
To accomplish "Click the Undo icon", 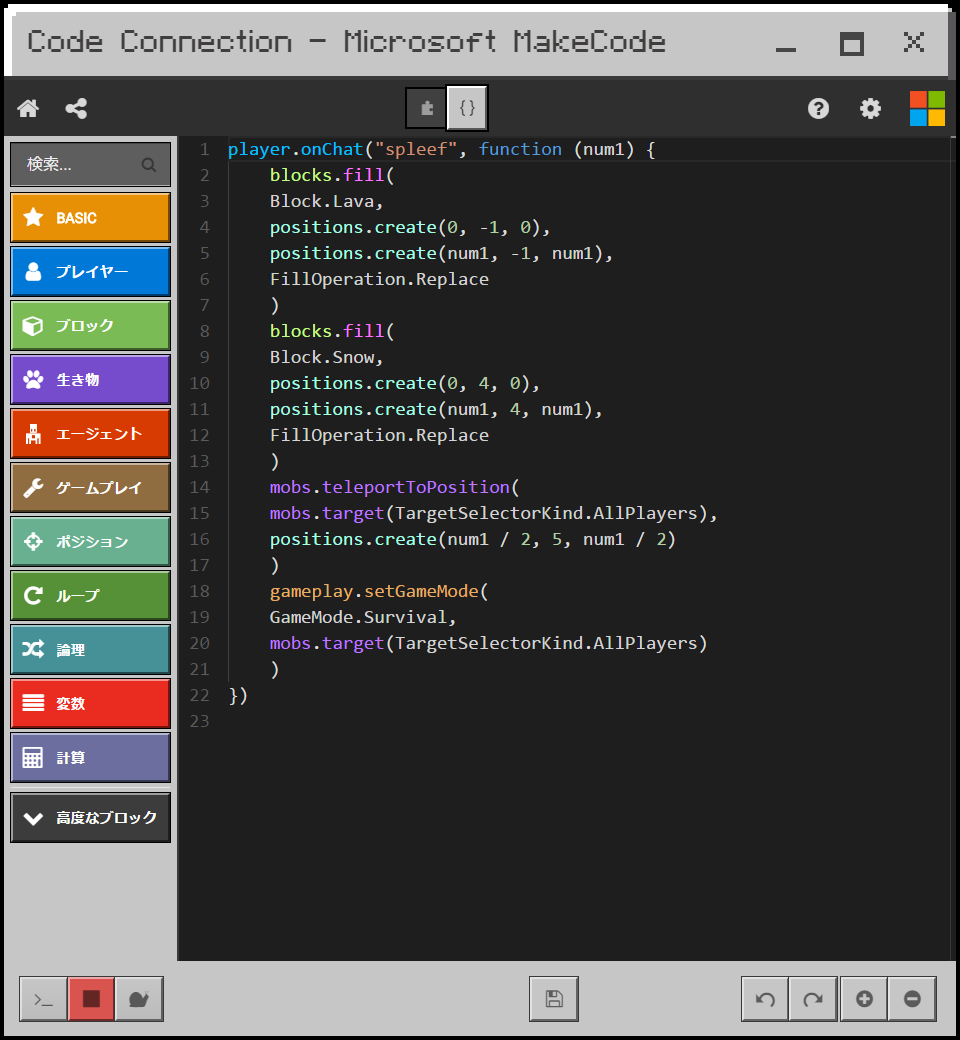I will pos(764,998).
